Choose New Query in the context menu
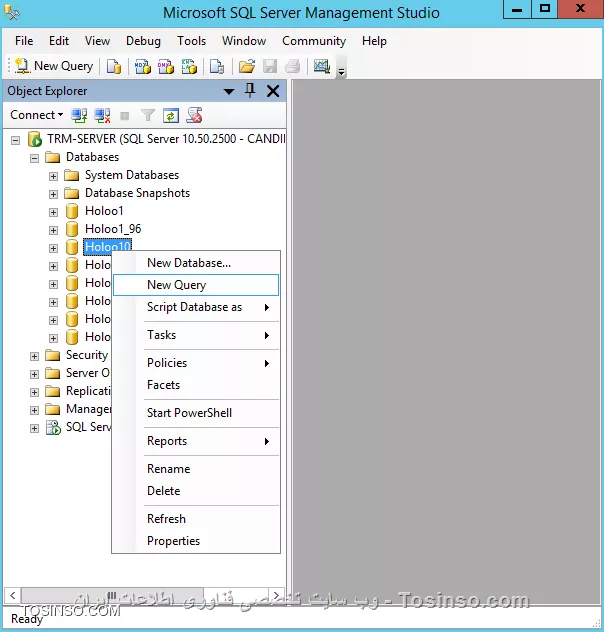 pos(196,285)
